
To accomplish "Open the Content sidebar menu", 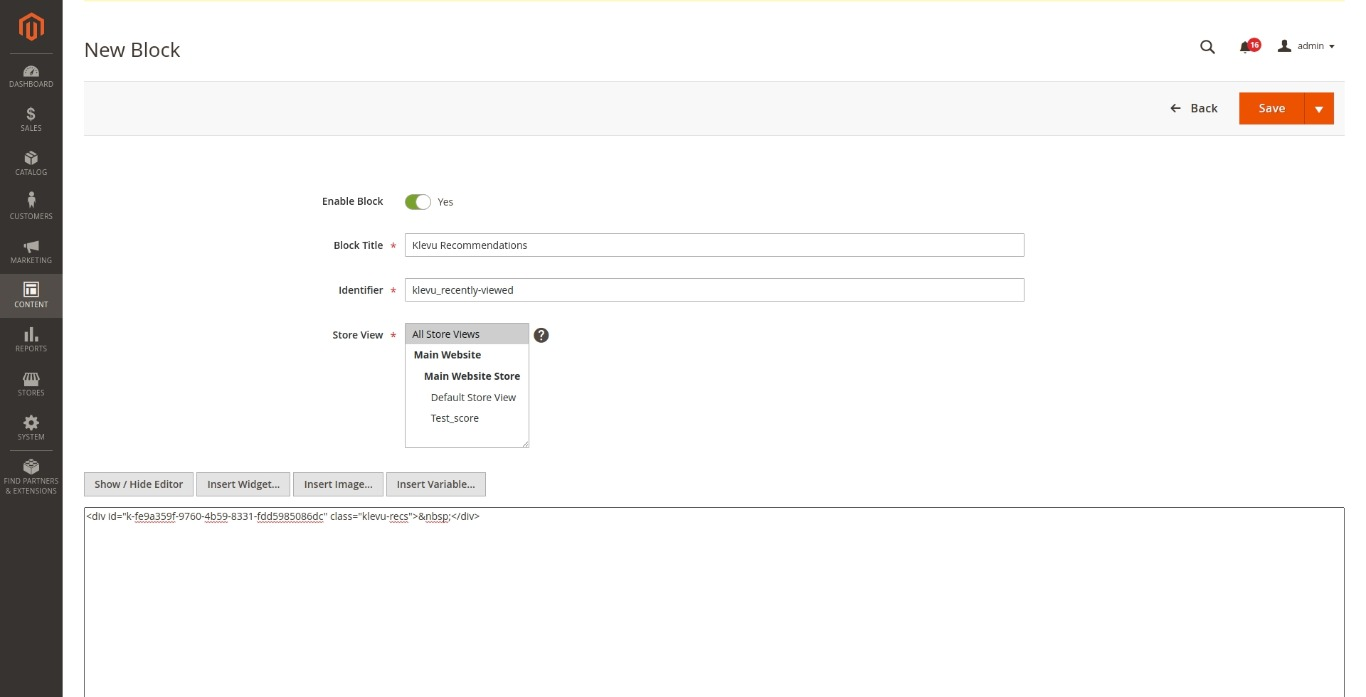I will (x=31, y=296).
